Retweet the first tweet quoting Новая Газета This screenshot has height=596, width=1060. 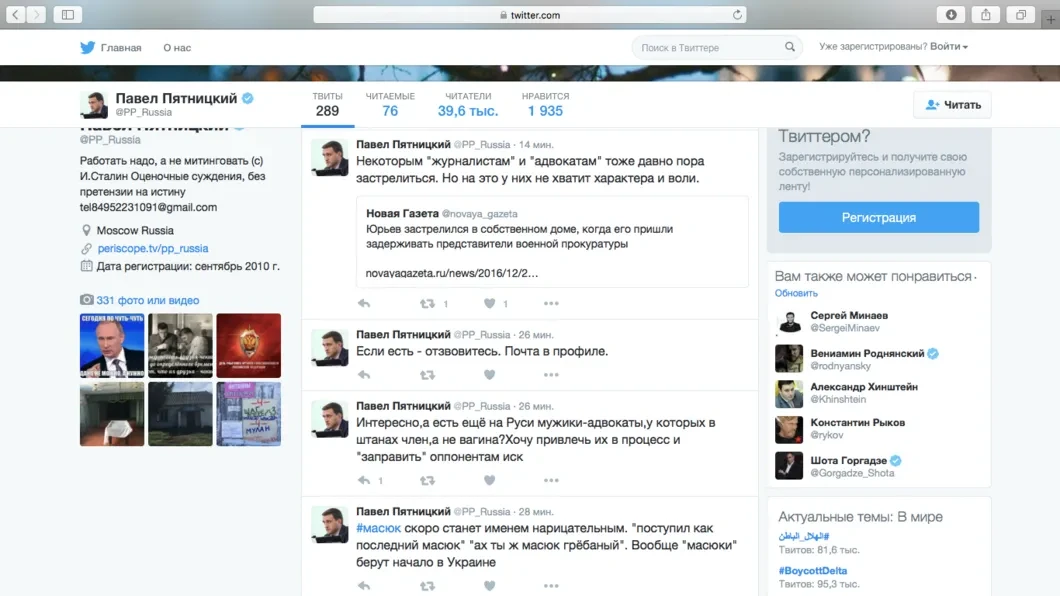tap(427, 304)
